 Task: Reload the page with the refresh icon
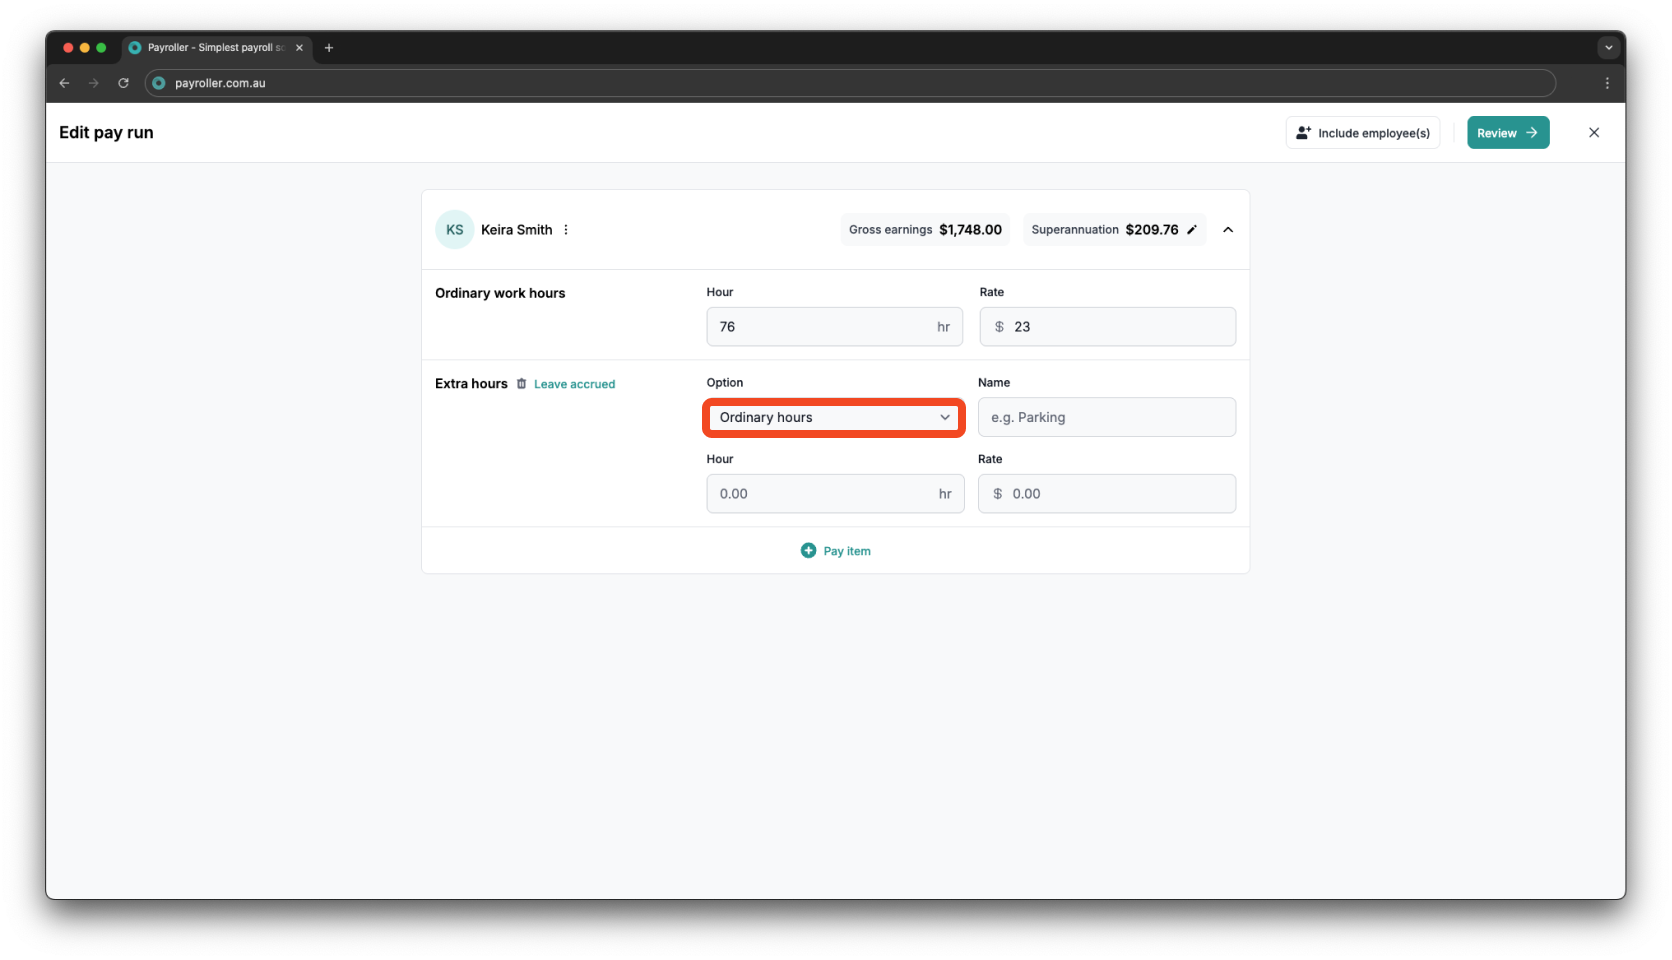click(123, 83)
